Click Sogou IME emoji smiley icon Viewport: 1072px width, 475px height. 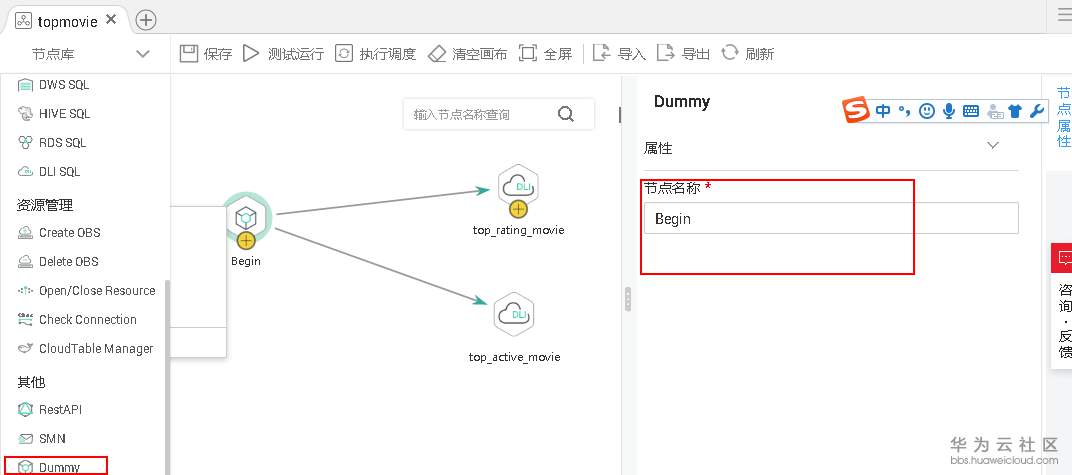926,111
